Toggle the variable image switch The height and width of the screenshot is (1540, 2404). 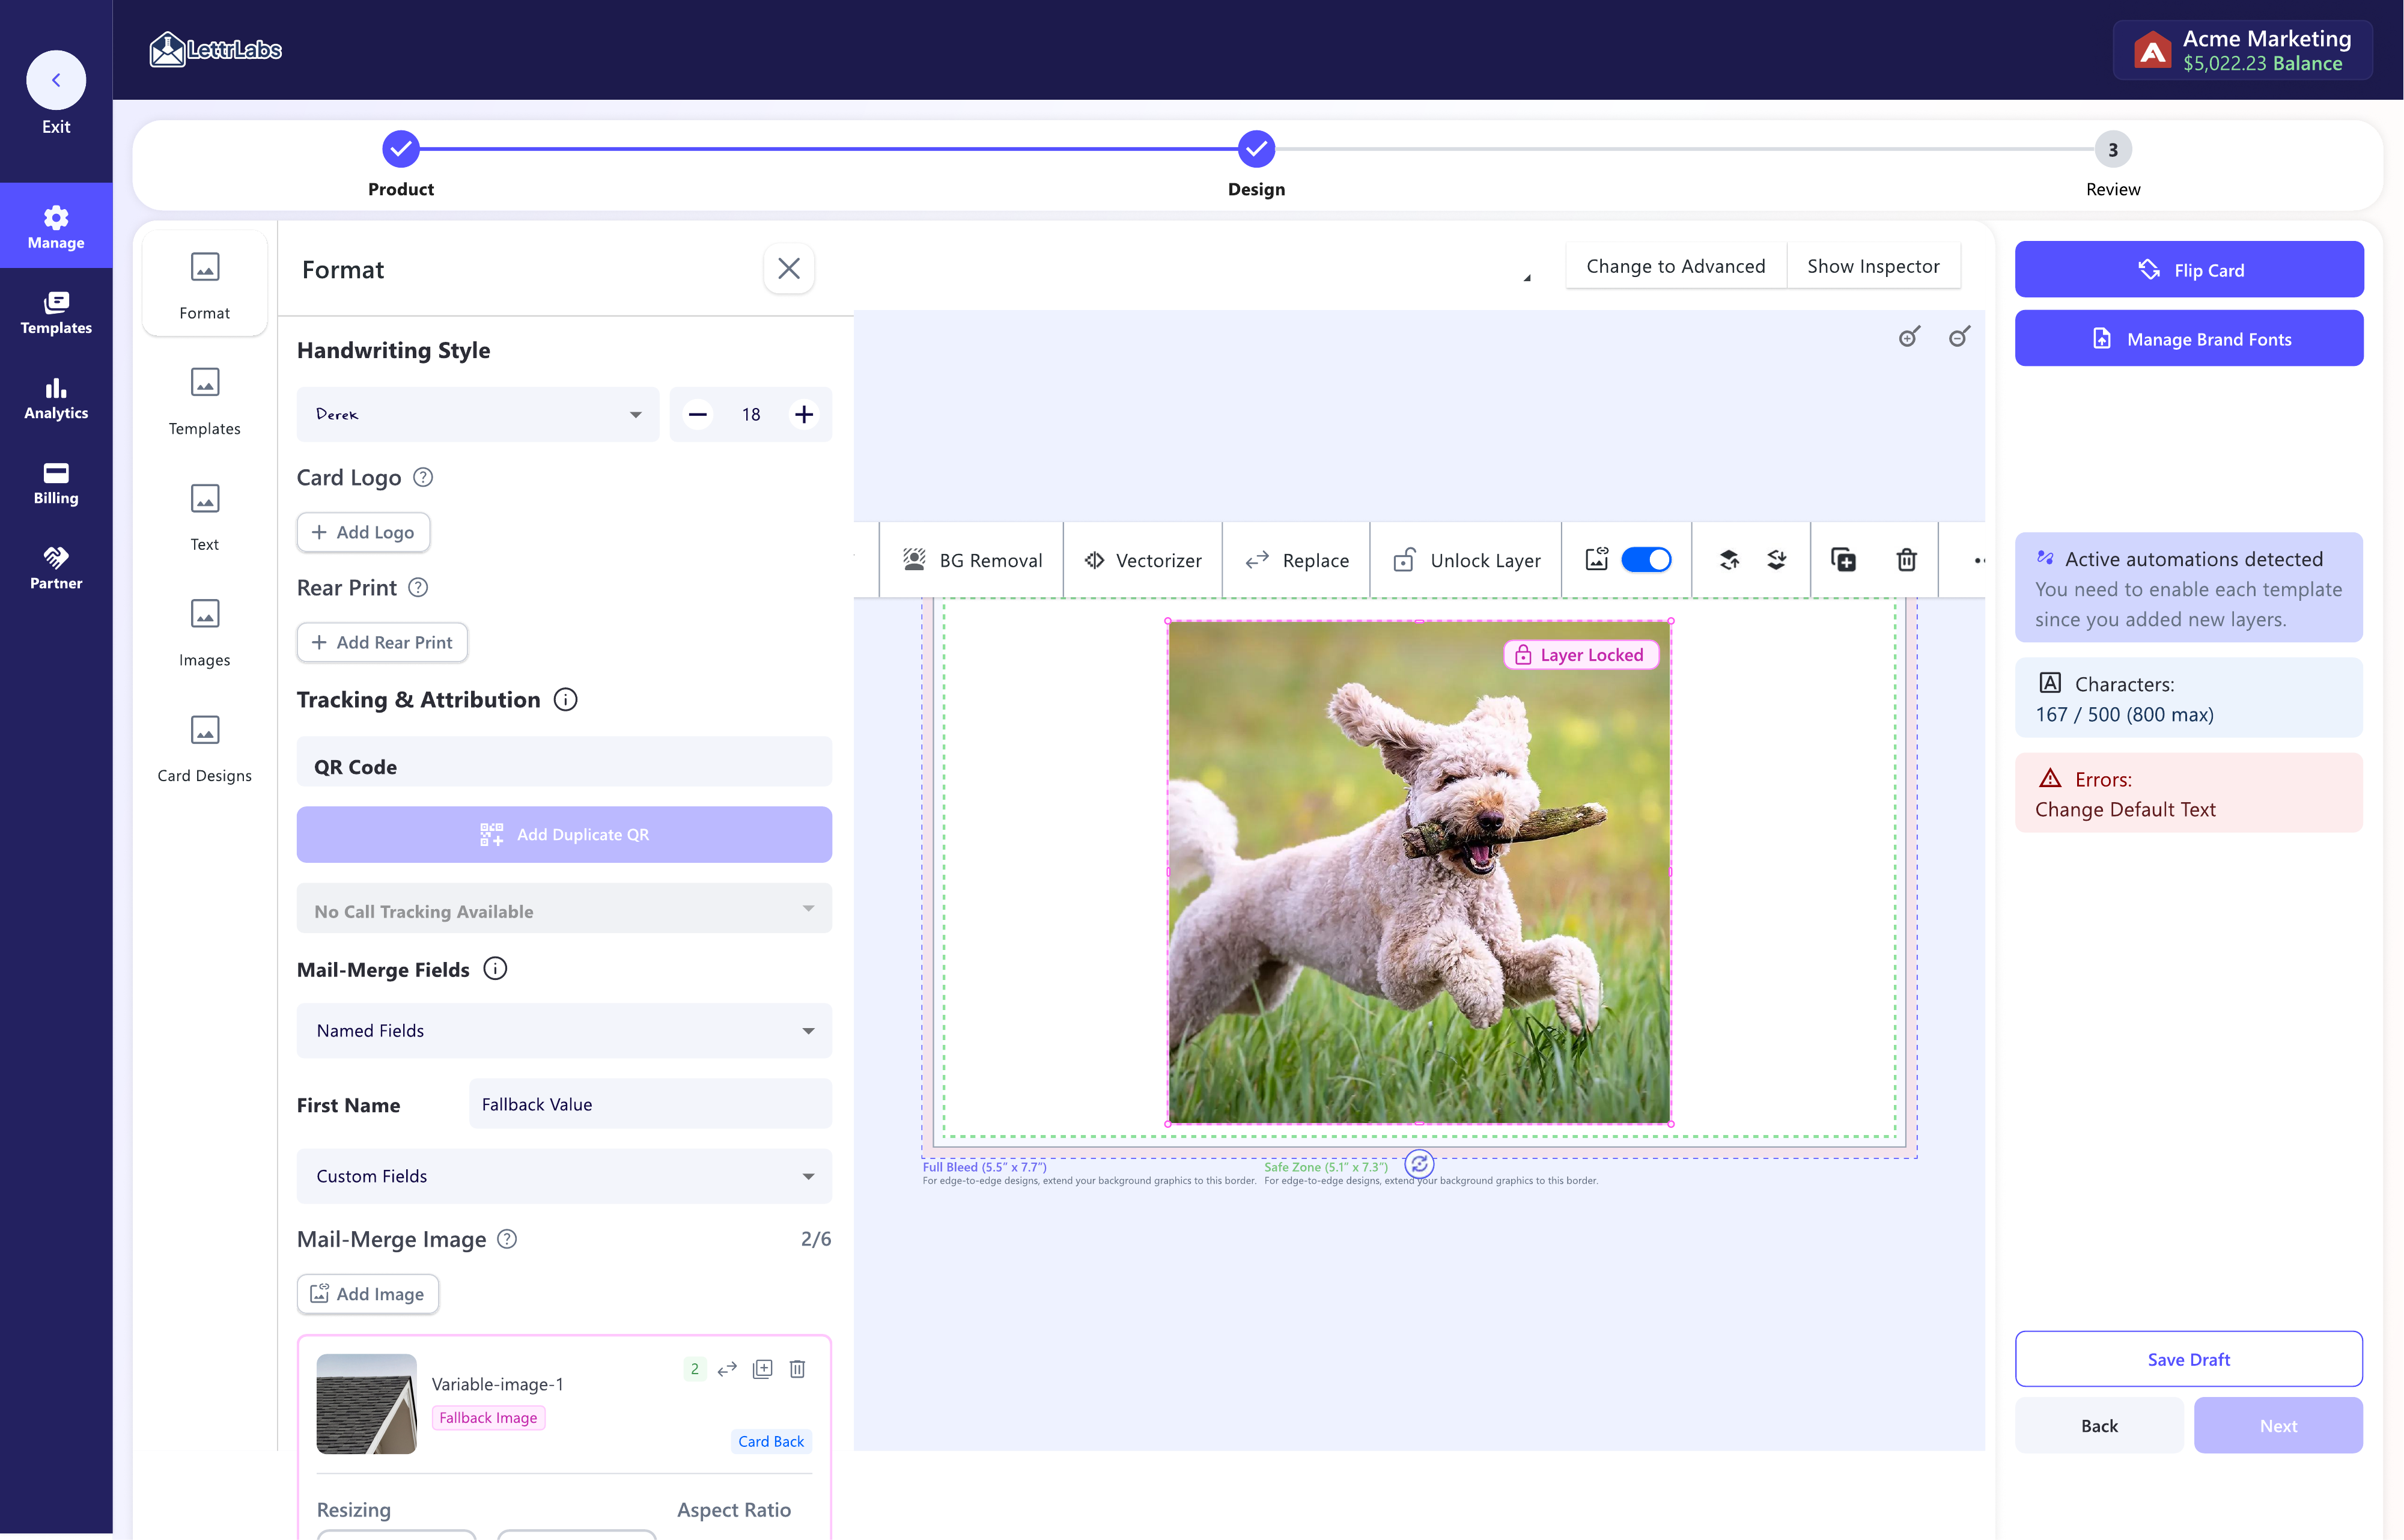[x=1646, y=560]
